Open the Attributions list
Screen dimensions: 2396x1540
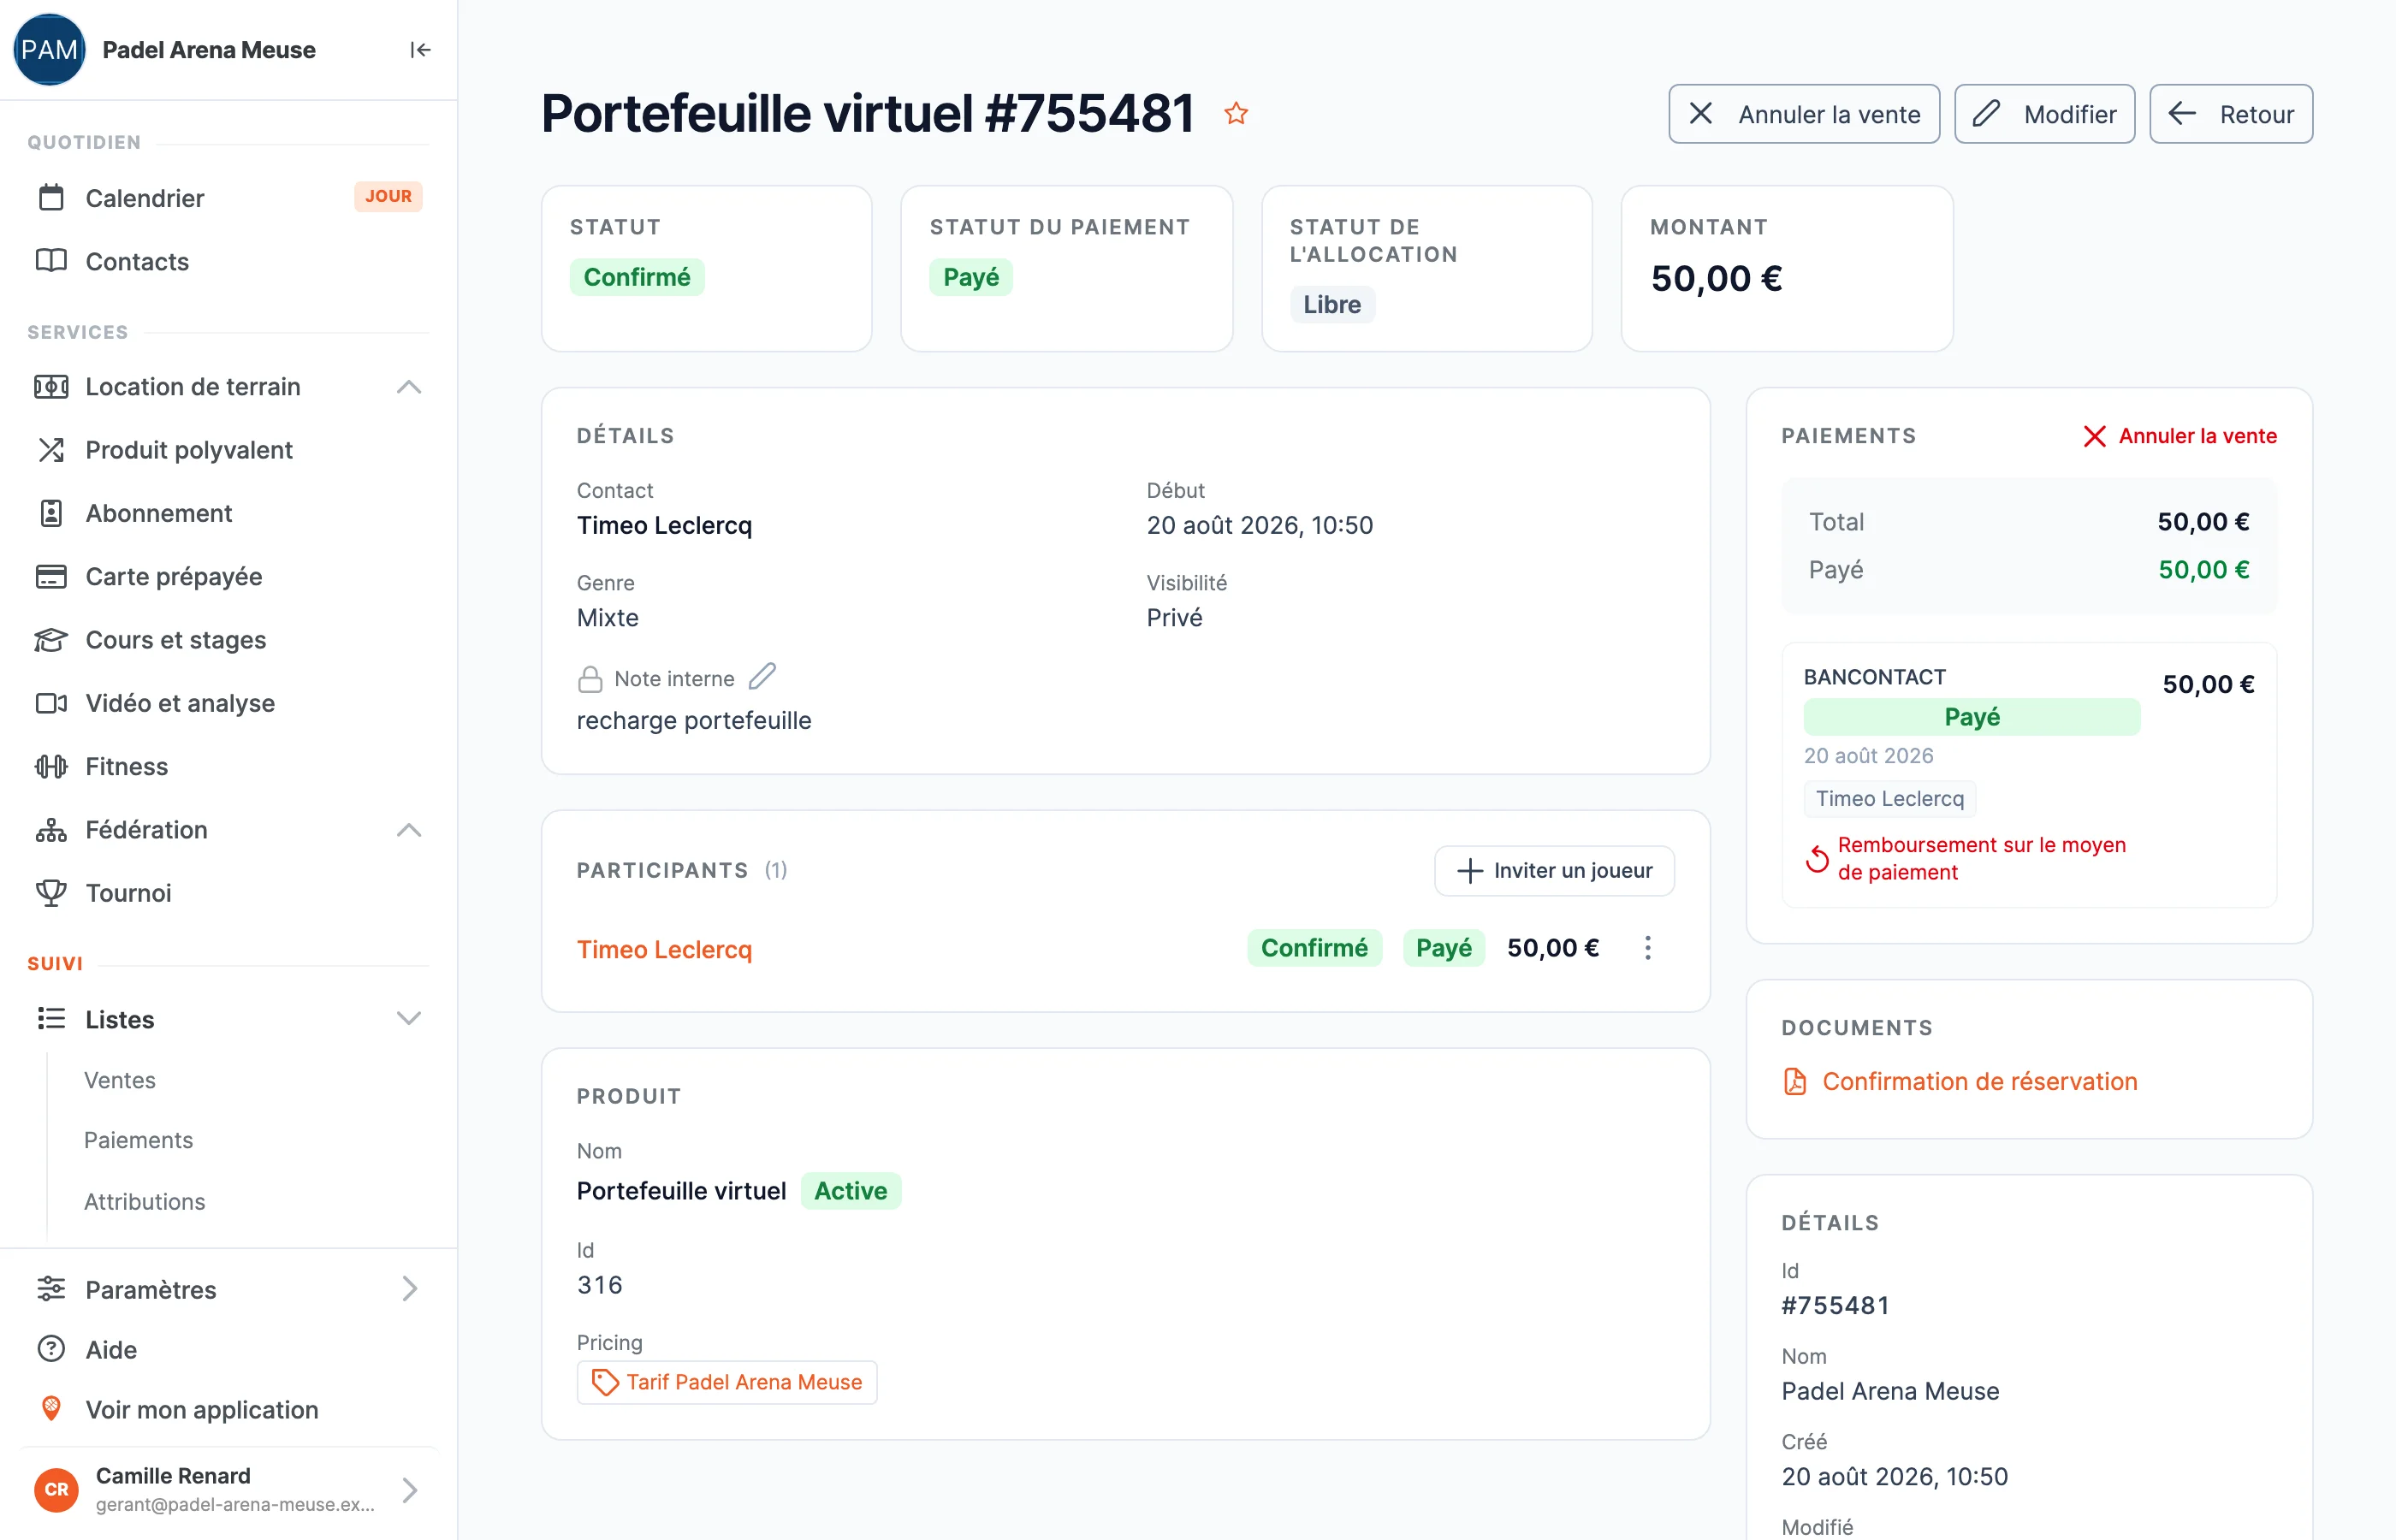pos(145,1202)
